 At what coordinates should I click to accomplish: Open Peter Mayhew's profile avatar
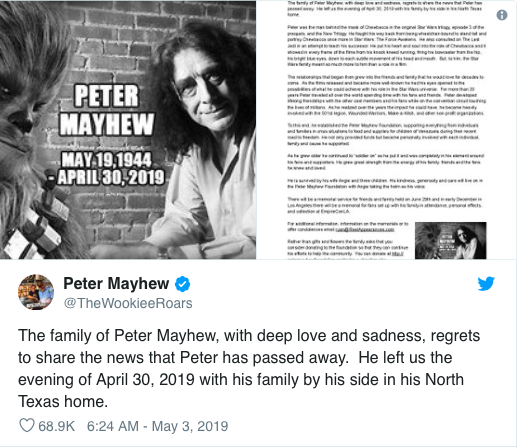[36, 292]
